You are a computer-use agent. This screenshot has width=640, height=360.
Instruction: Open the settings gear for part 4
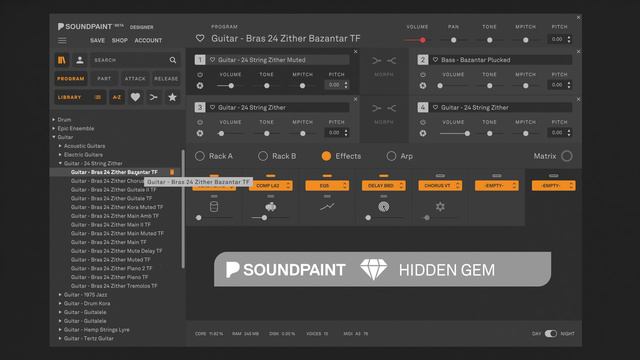pos(423,133)
